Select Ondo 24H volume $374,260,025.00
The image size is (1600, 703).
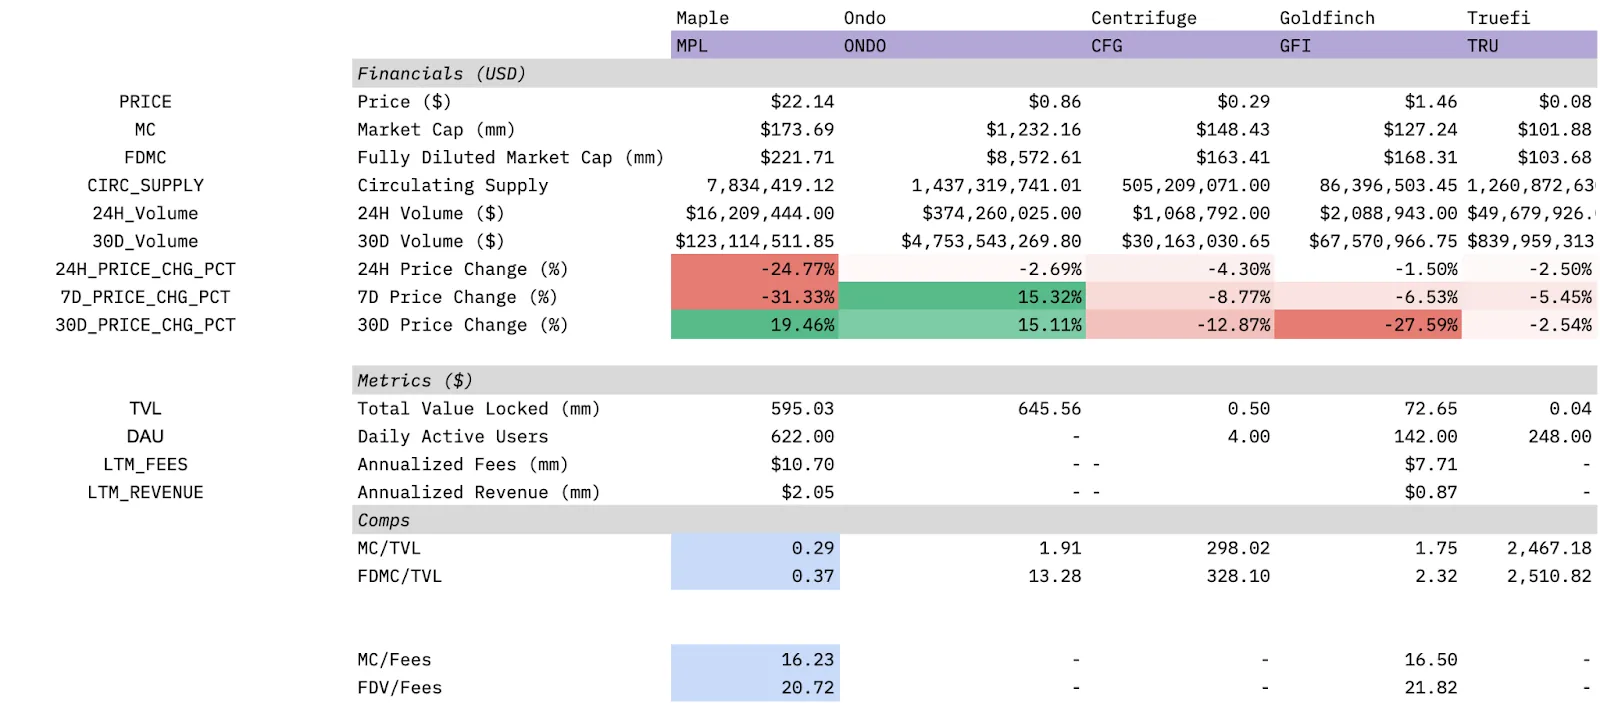tap(1002, 214)
